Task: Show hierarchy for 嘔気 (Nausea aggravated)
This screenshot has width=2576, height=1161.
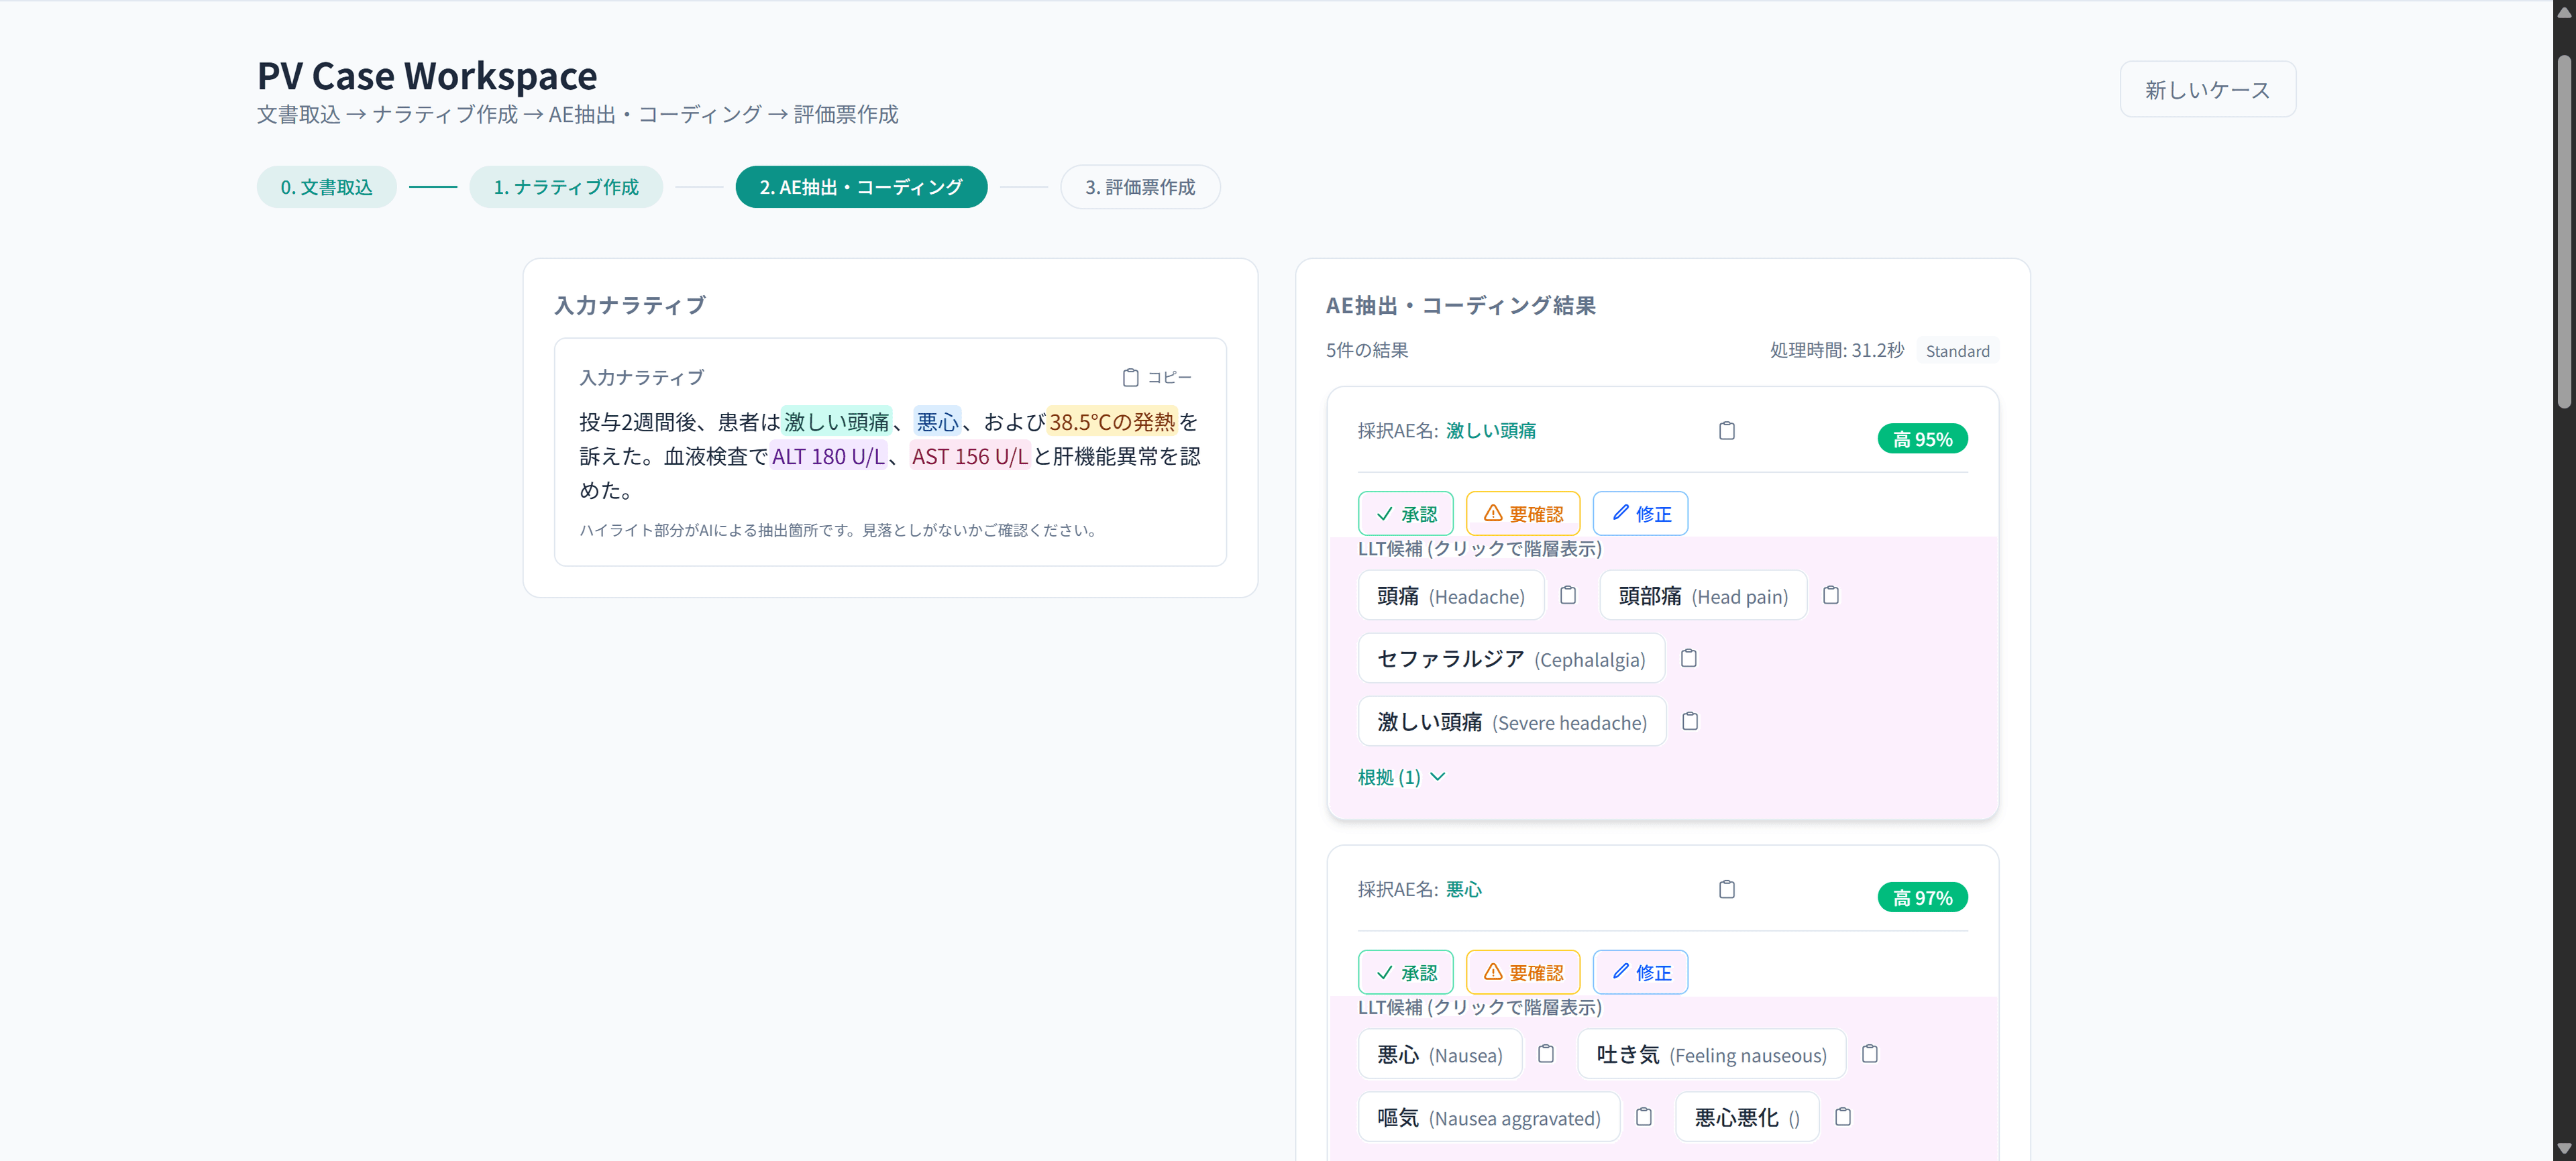Action: (x=1488, y=1118)
